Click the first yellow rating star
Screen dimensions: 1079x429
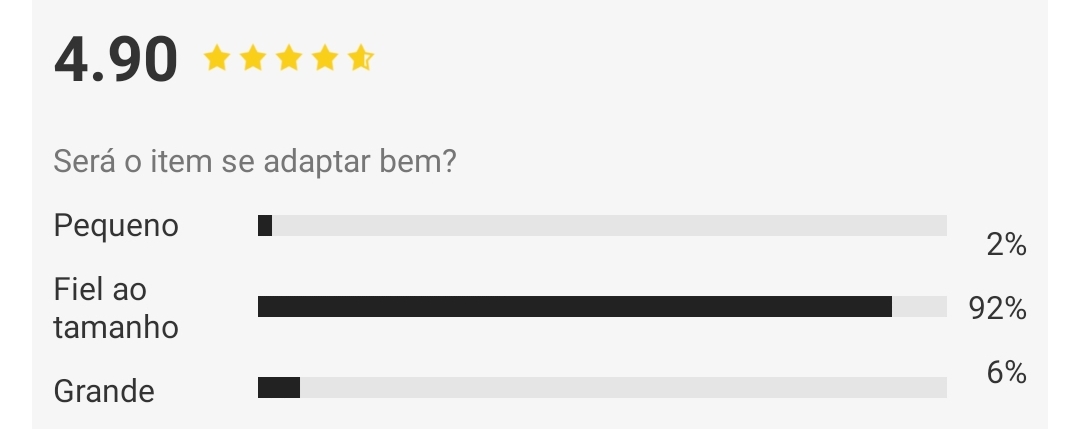(217, 59)
